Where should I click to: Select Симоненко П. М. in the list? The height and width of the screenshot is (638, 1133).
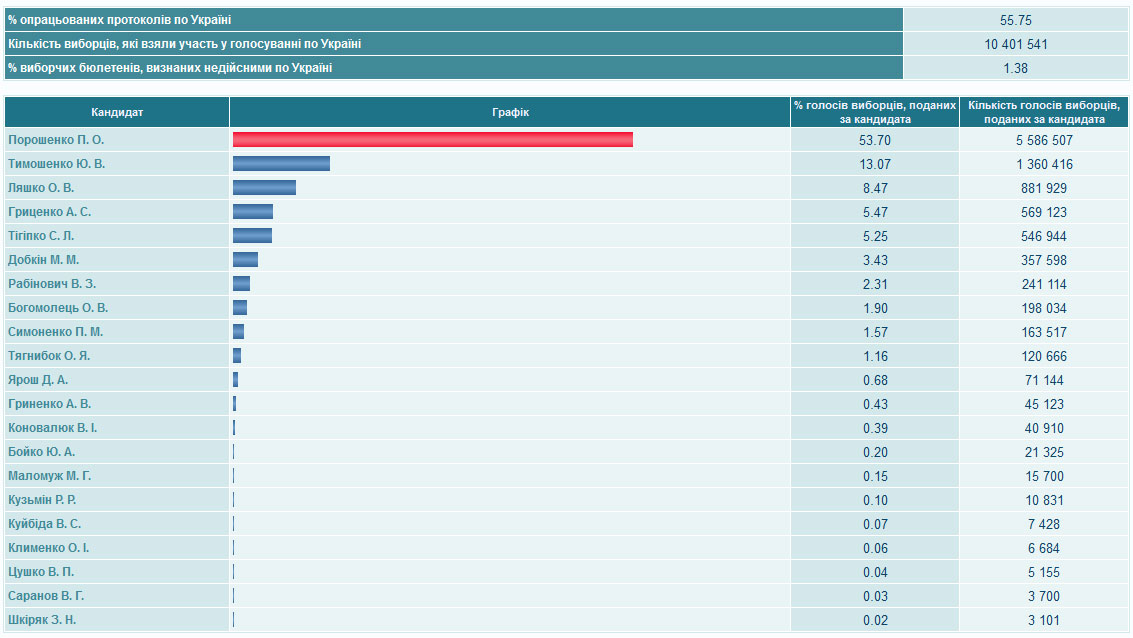pyautogui.click(x=55, y=332)
